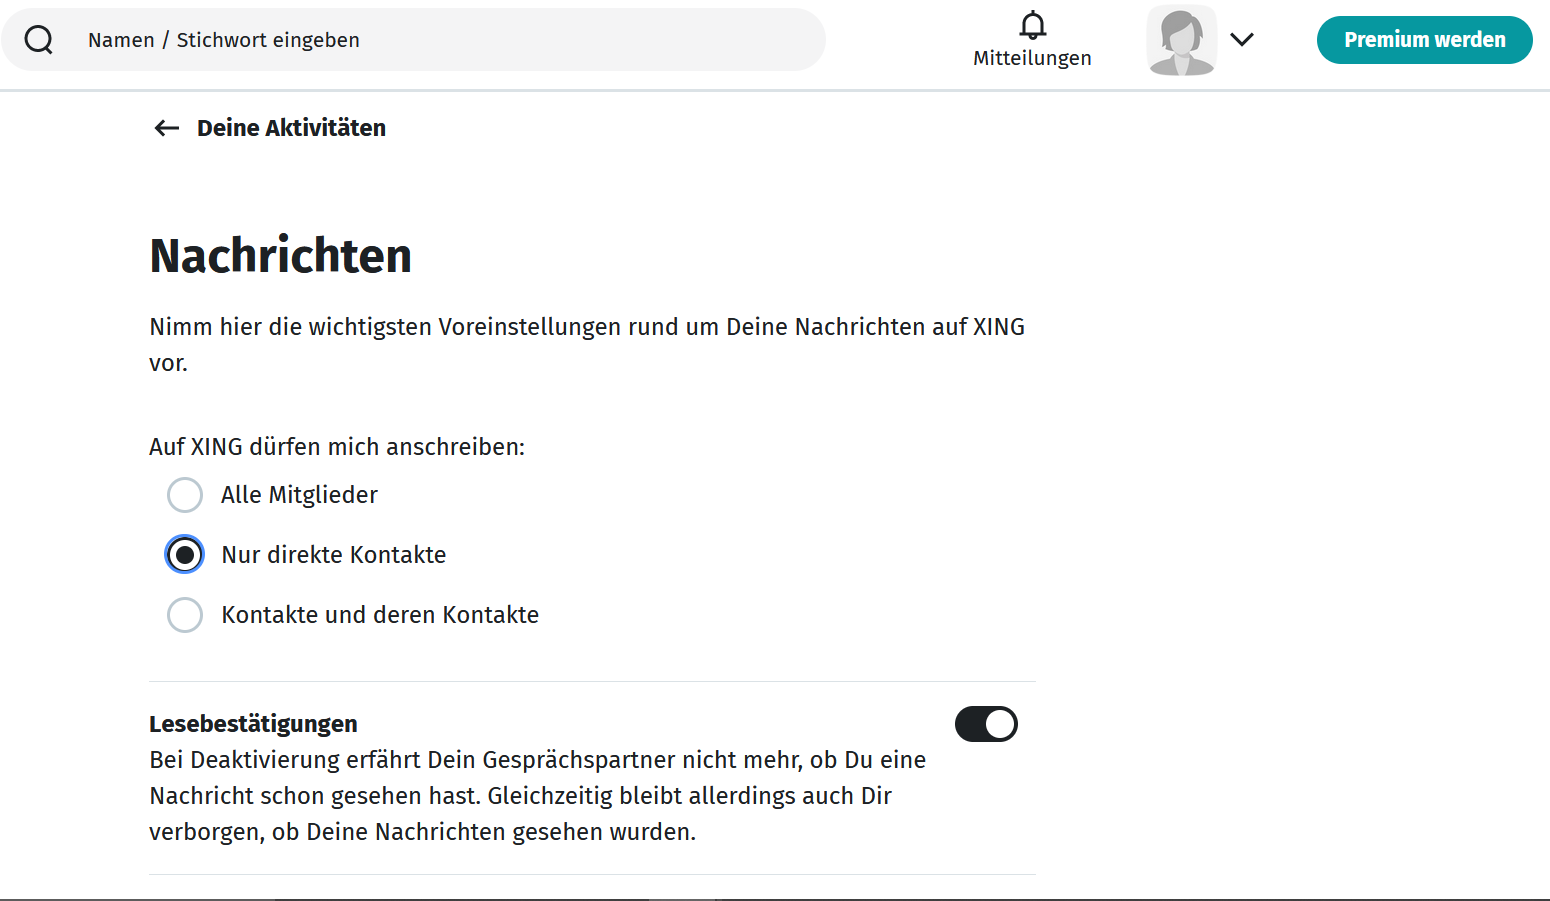1550x901 pixels.
Task: Disable the Lesebestätigungen toggle switch
Action: 986,724
